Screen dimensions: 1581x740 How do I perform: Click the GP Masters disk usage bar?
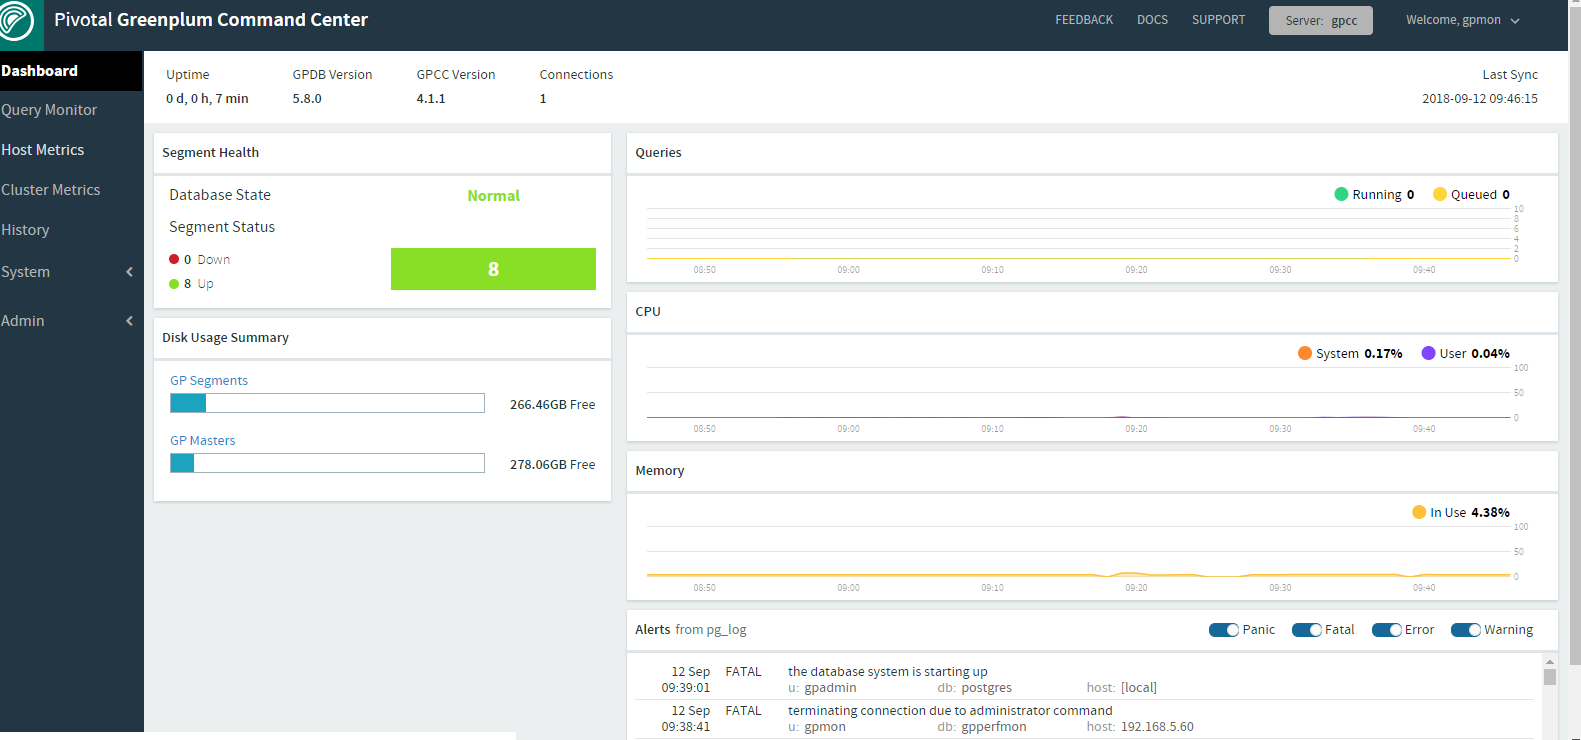(327, 463)
